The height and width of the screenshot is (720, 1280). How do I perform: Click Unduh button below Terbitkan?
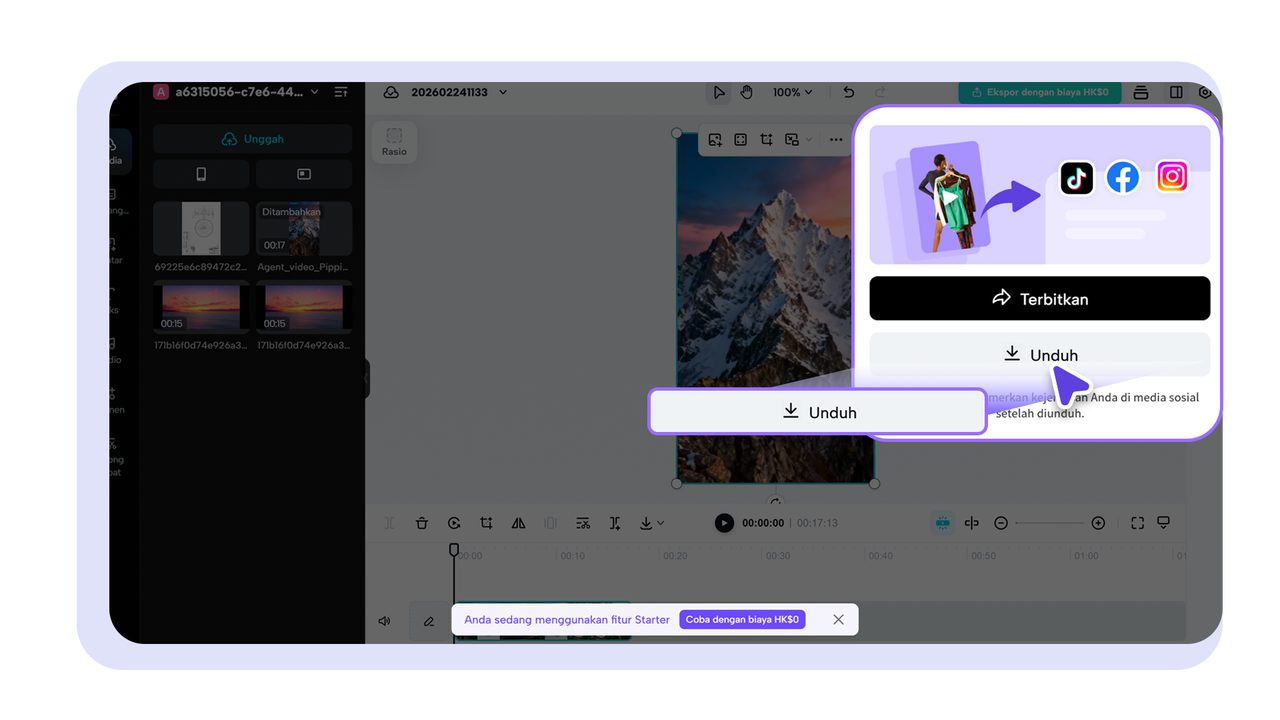[1040, 355]
